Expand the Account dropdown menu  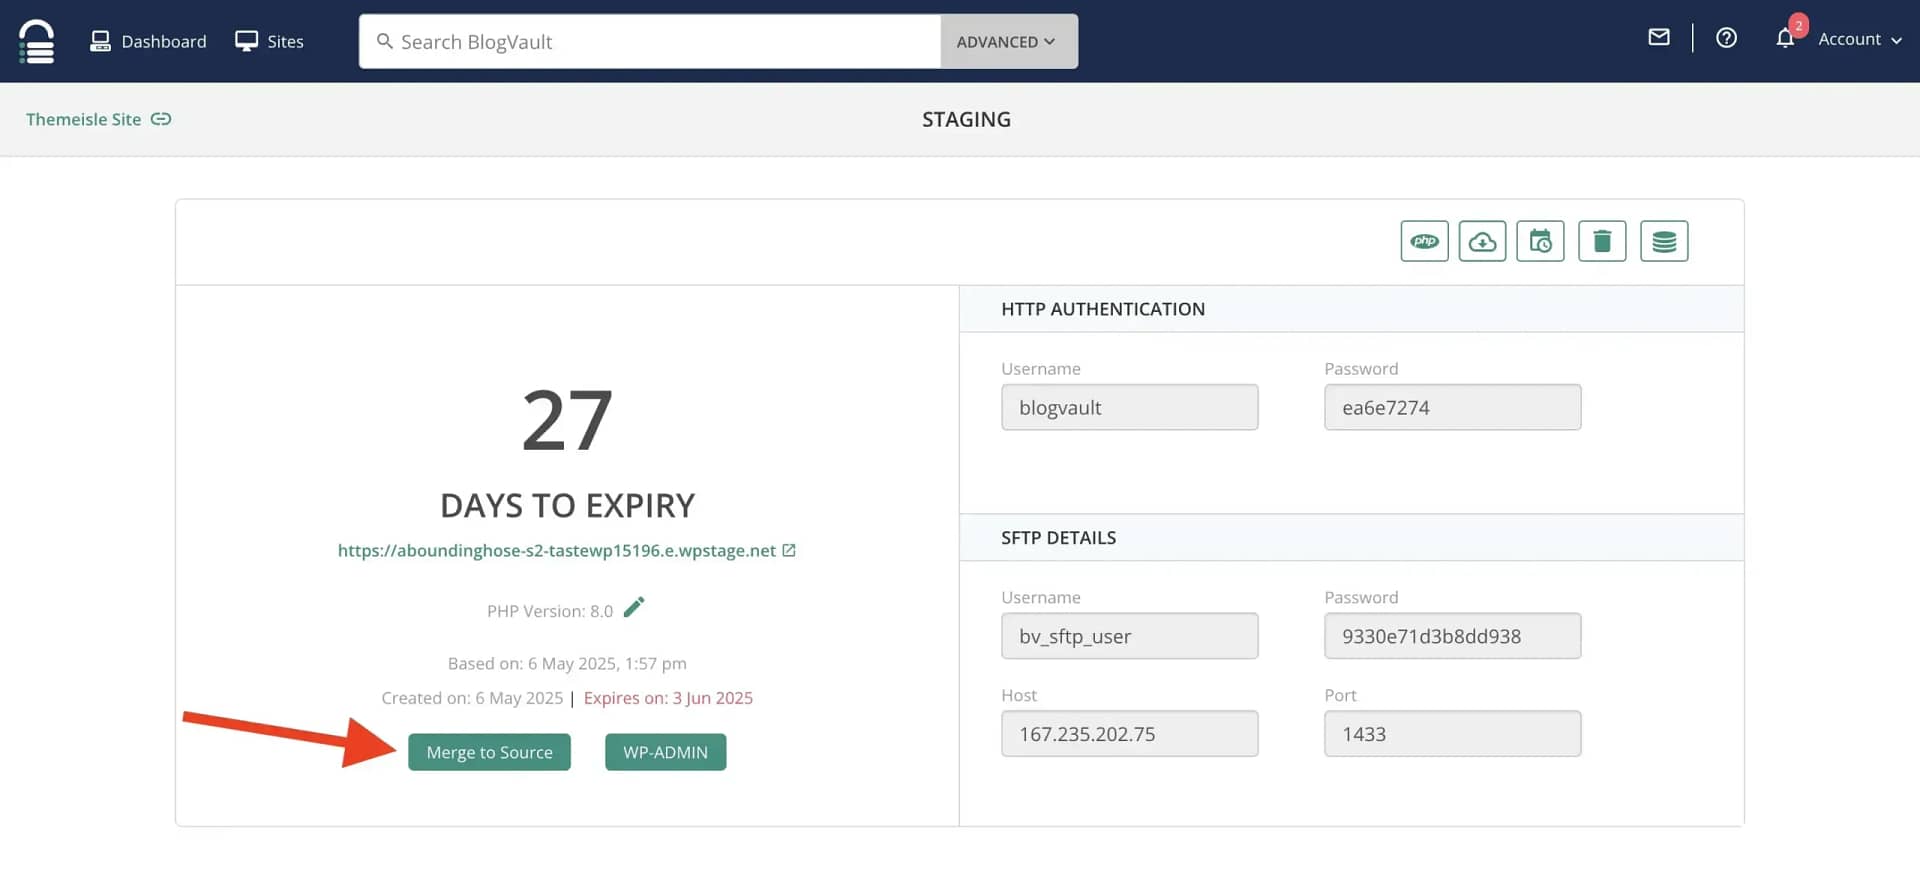pyautogui.click(x=1860, y=39)
